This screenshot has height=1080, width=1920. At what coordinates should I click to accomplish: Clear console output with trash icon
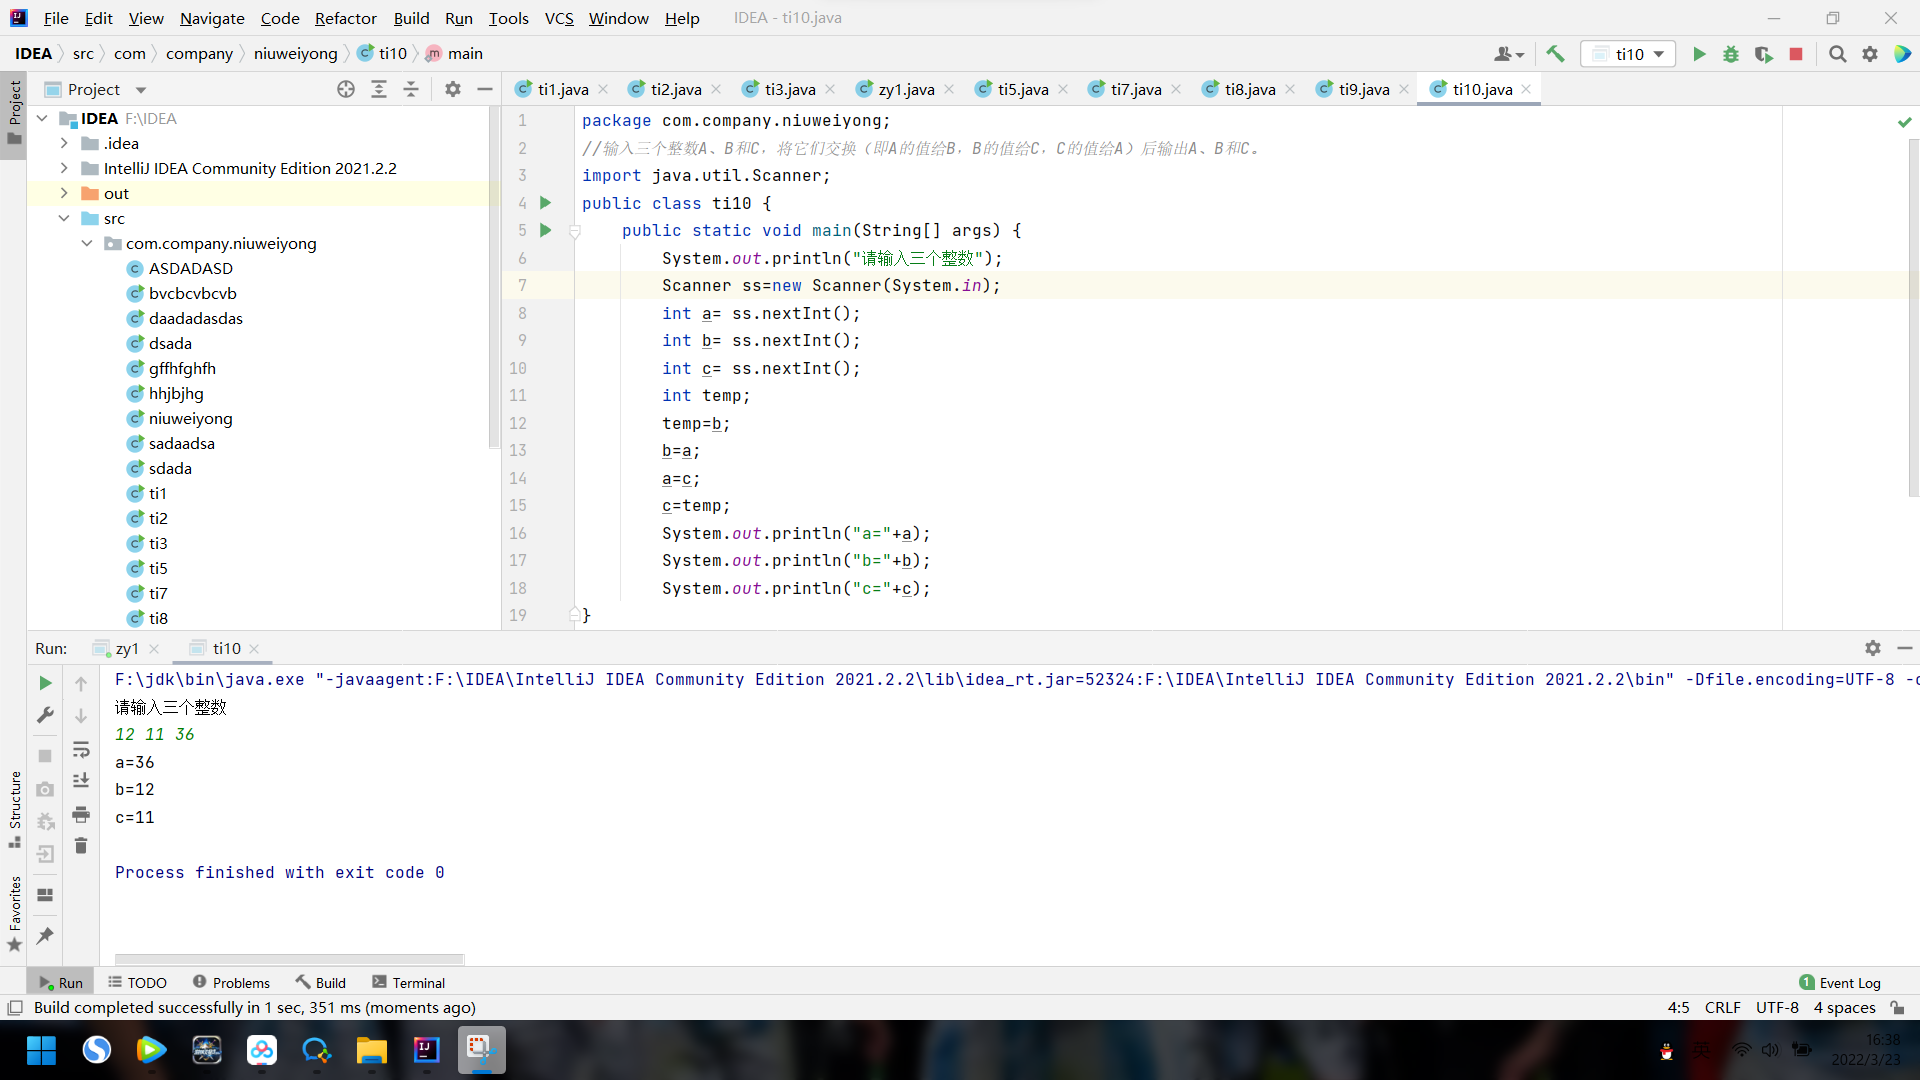[x=81, y=846]
